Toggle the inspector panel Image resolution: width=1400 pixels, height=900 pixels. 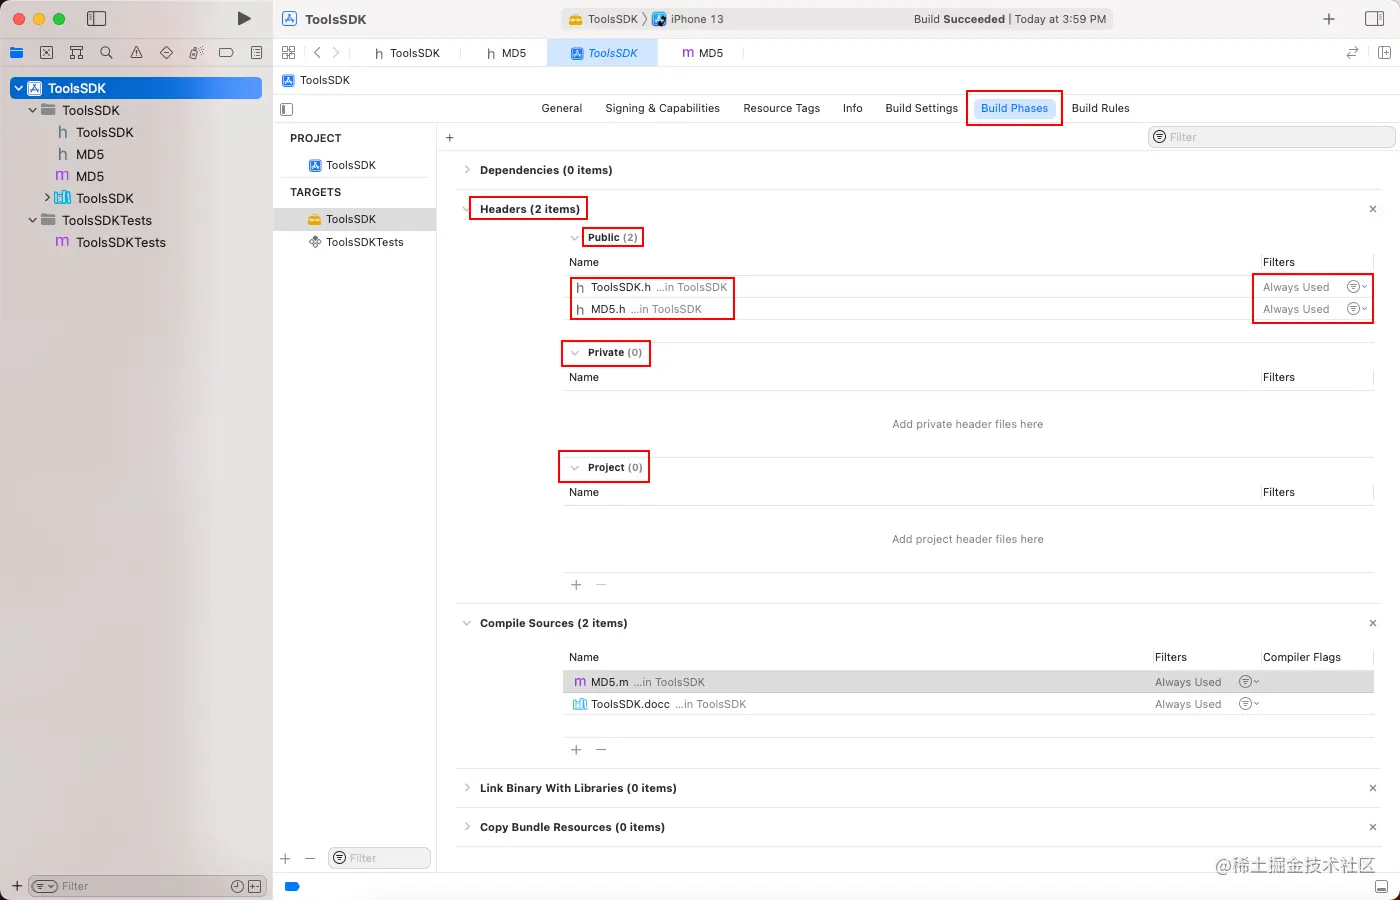click(x=1375, y=19)
